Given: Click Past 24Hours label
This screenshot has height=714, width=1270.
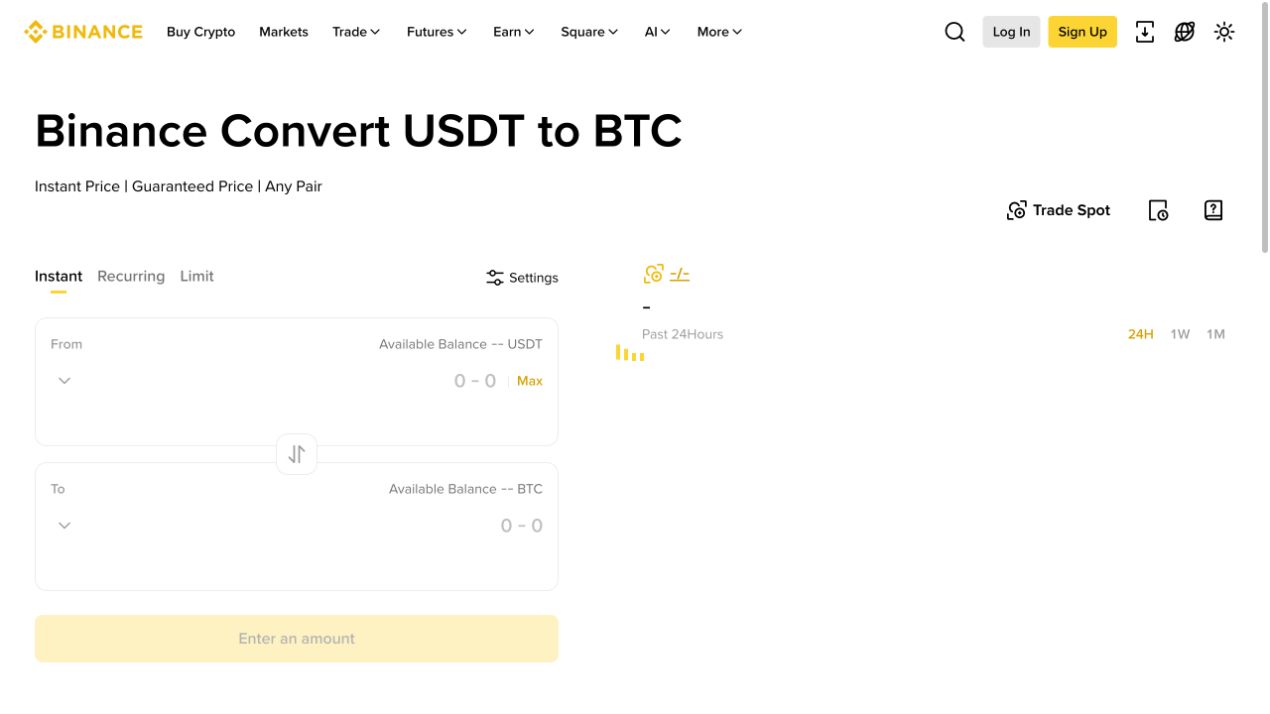Looking at the screenshot, I should click(683, 334).
